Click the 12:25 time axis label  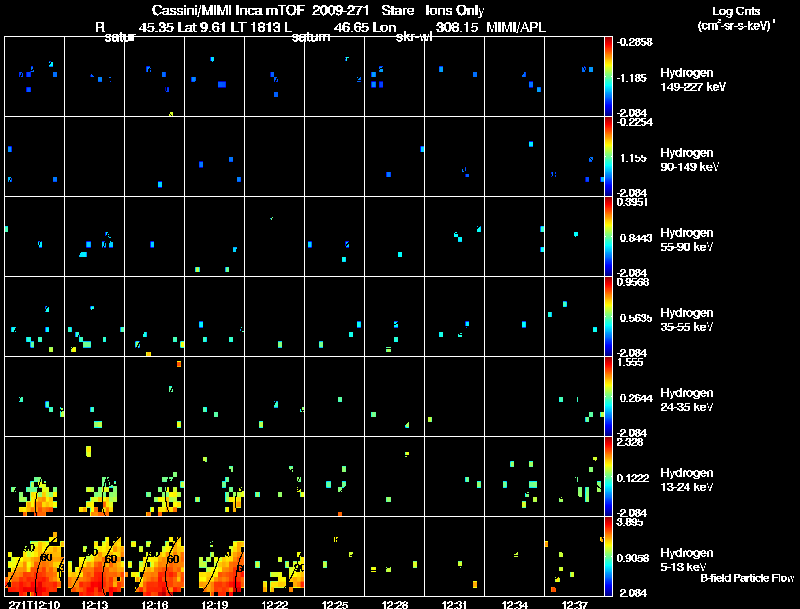pyautogui.click(x=335, y=604)
